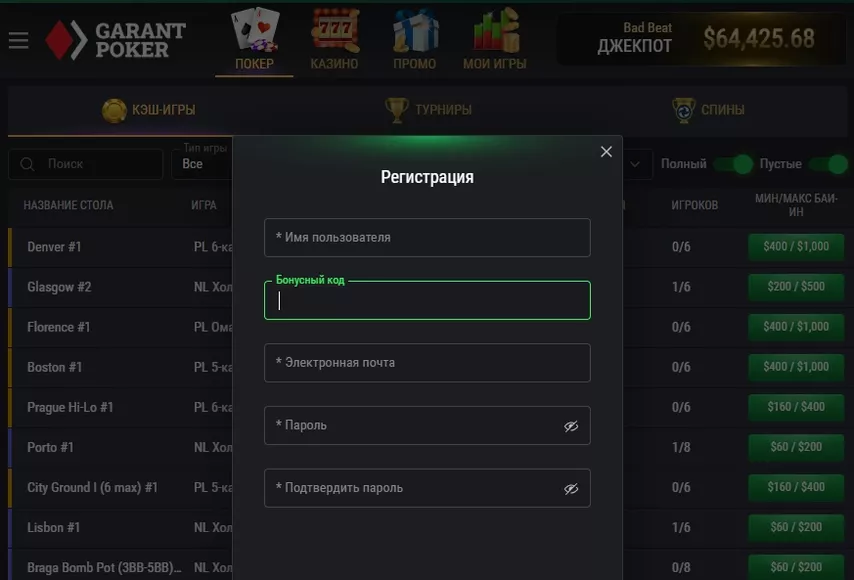Toggle the Полный tables switch

(x=733, y=163)
